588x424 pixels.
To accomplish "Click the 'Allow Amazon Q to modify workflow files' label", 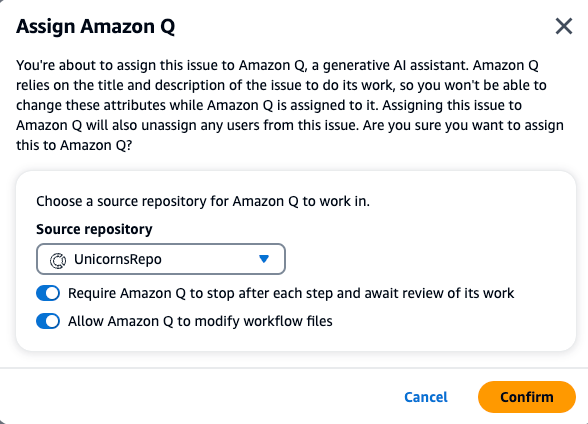I will tap(200, 321).
